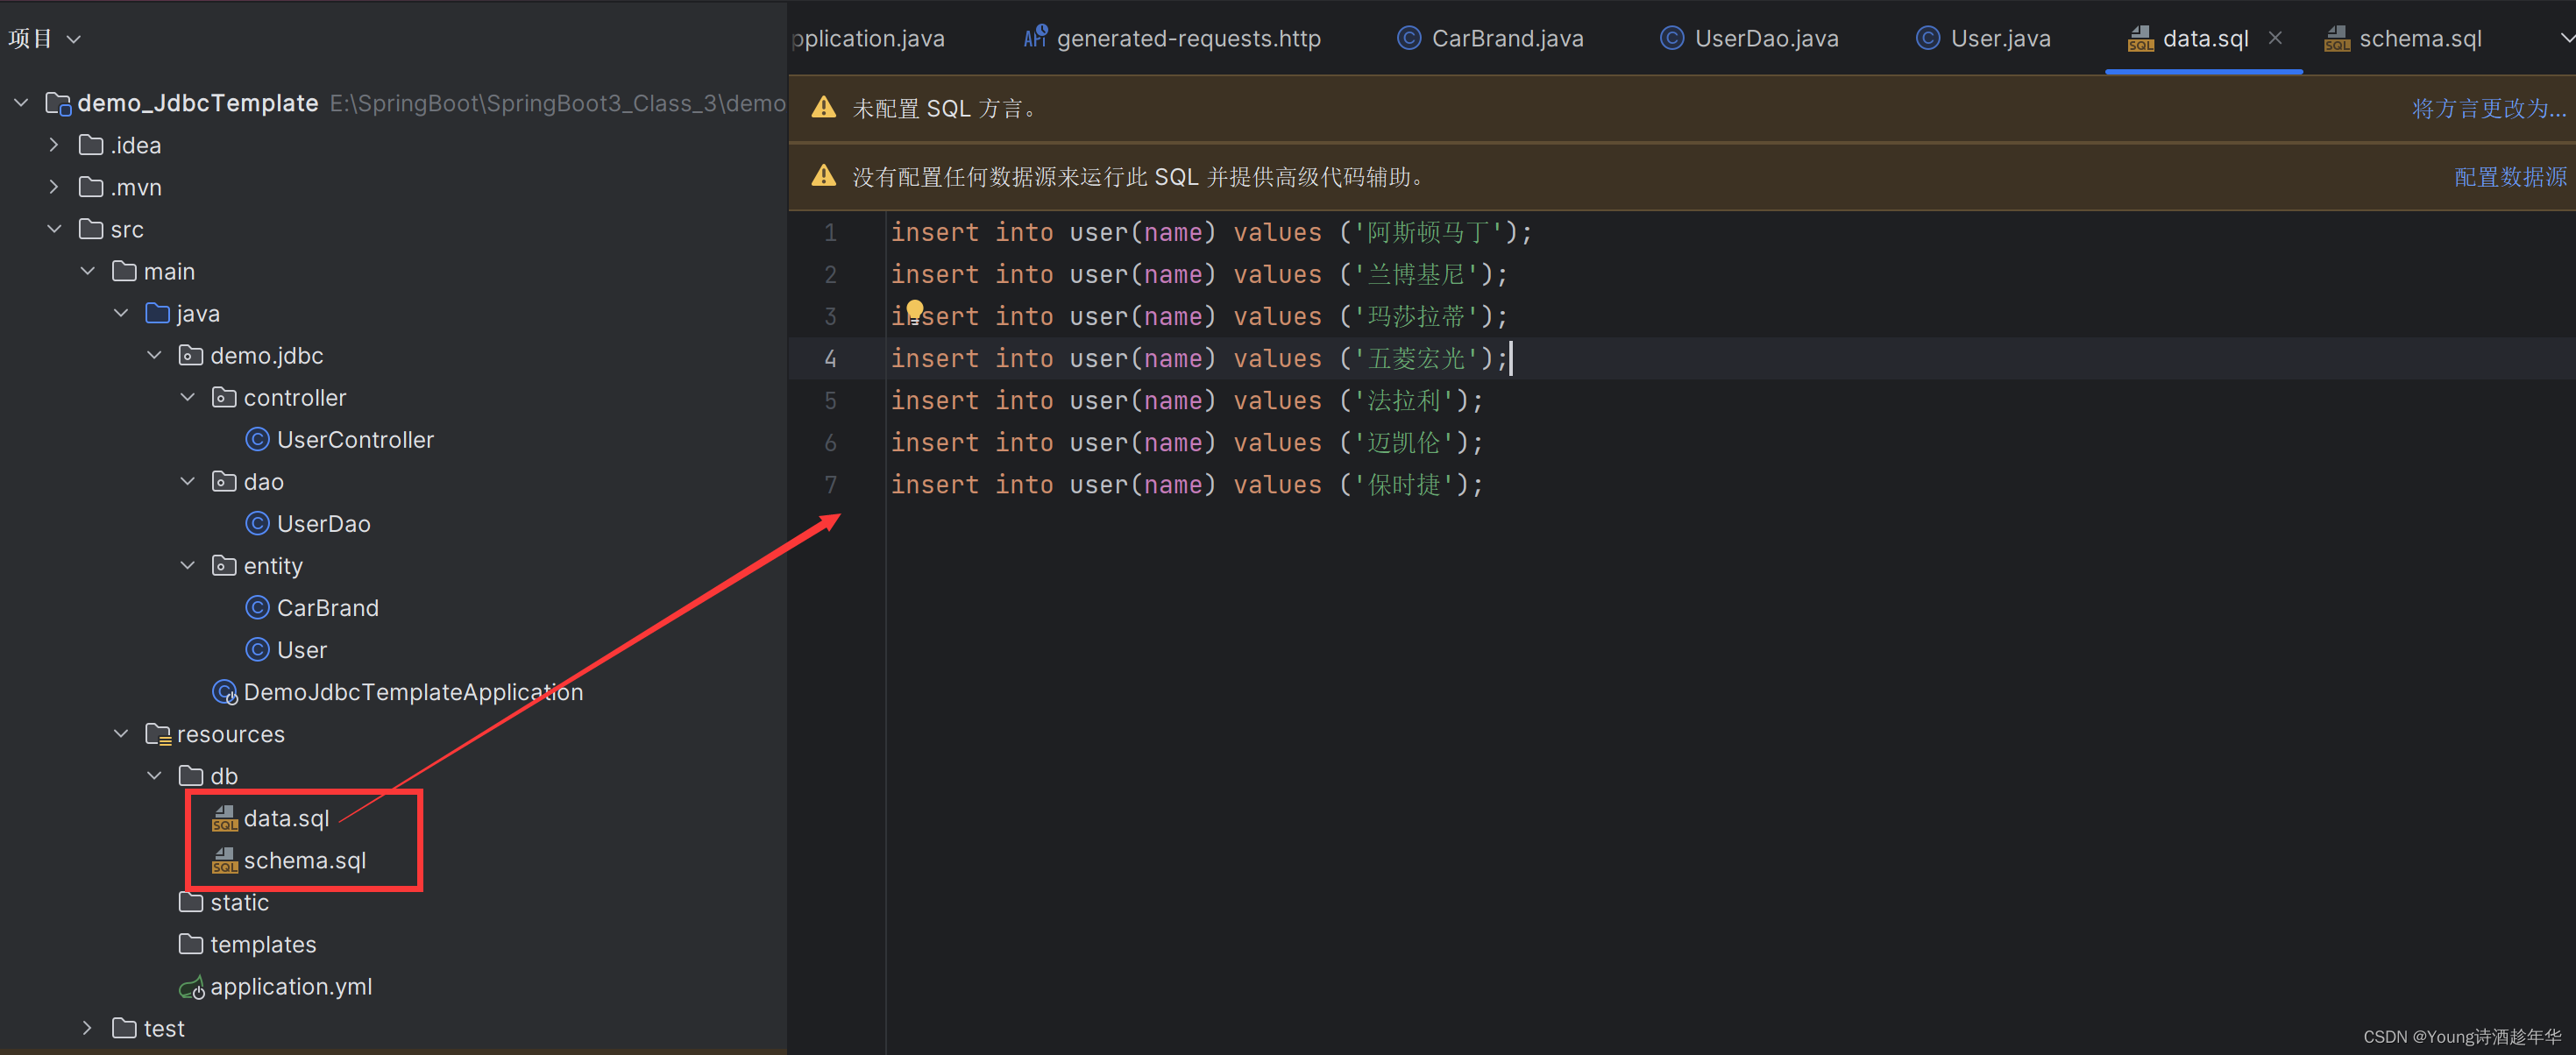Click the resources root folder icon
The height and width of the screenshot is (1055, 2576).
coord(158,734)
